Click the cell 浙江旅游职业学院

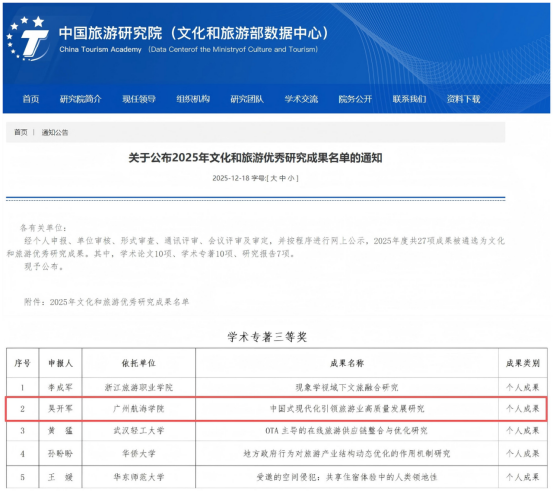(138, 387)
